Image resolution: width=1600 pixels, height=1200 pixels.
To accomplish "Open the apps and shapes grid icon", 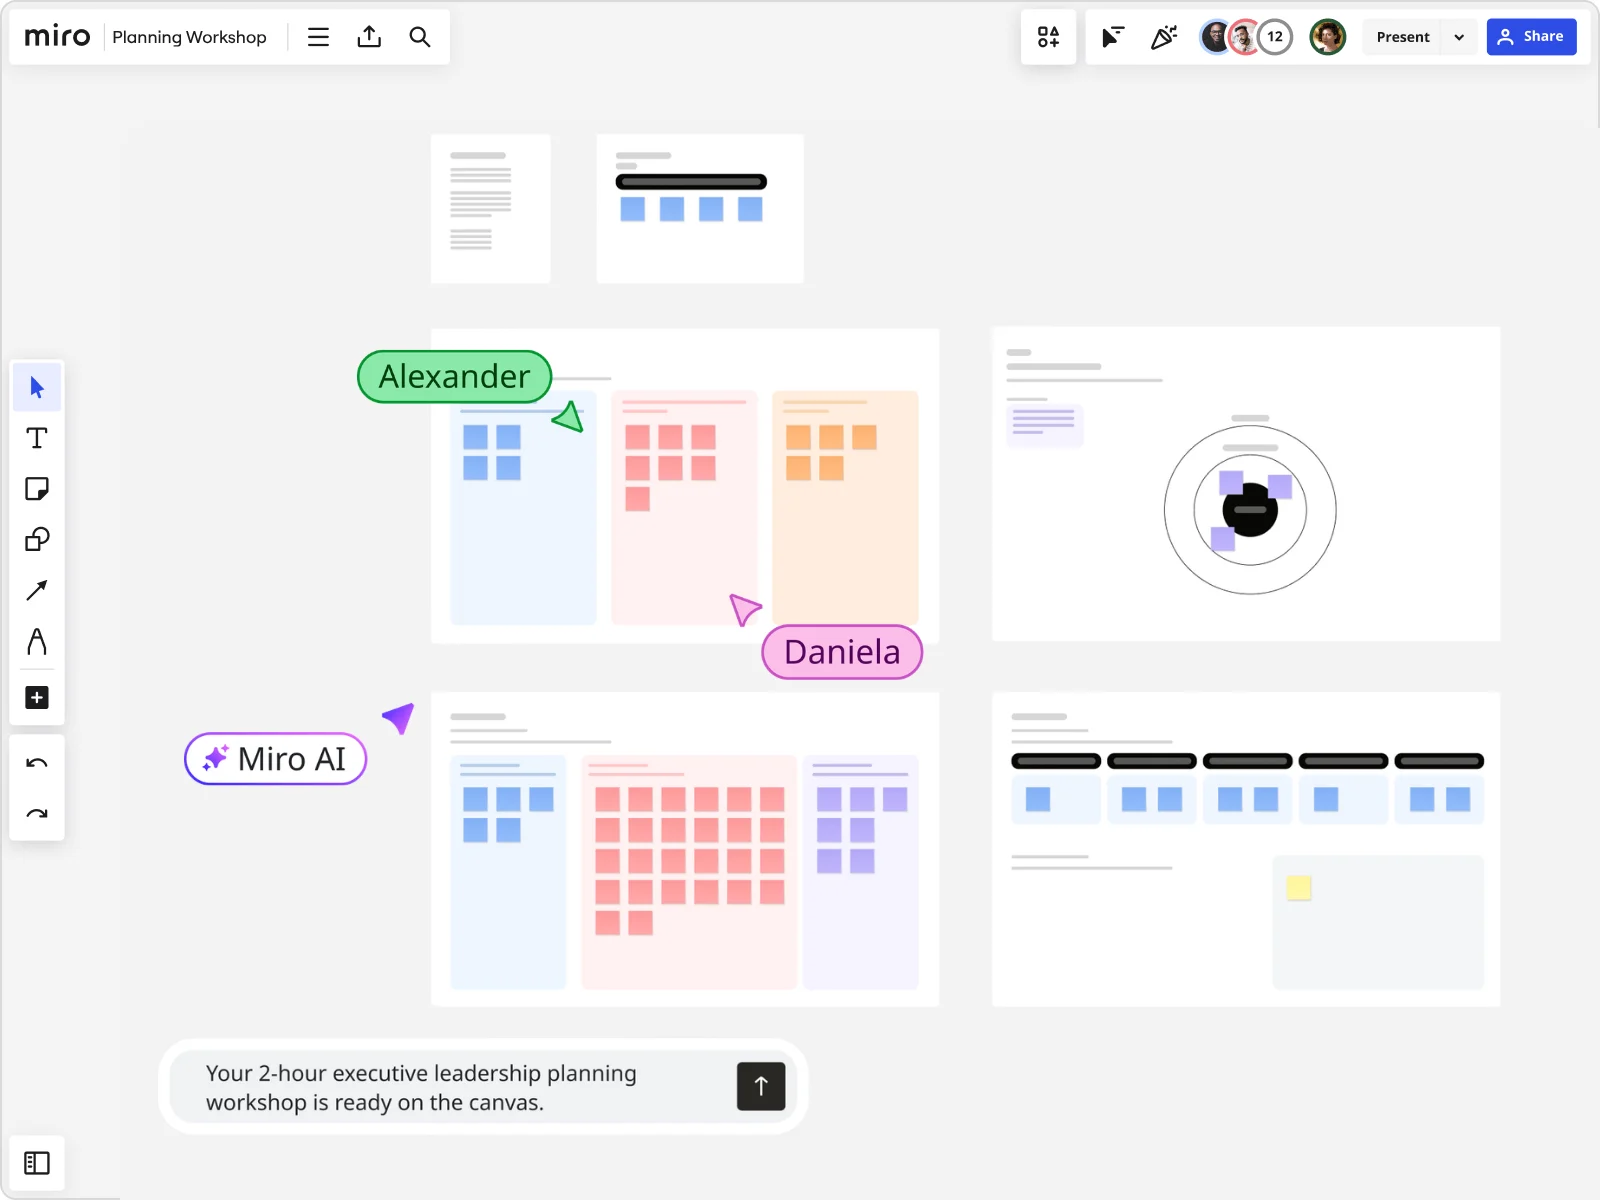I will (1048, 37).
